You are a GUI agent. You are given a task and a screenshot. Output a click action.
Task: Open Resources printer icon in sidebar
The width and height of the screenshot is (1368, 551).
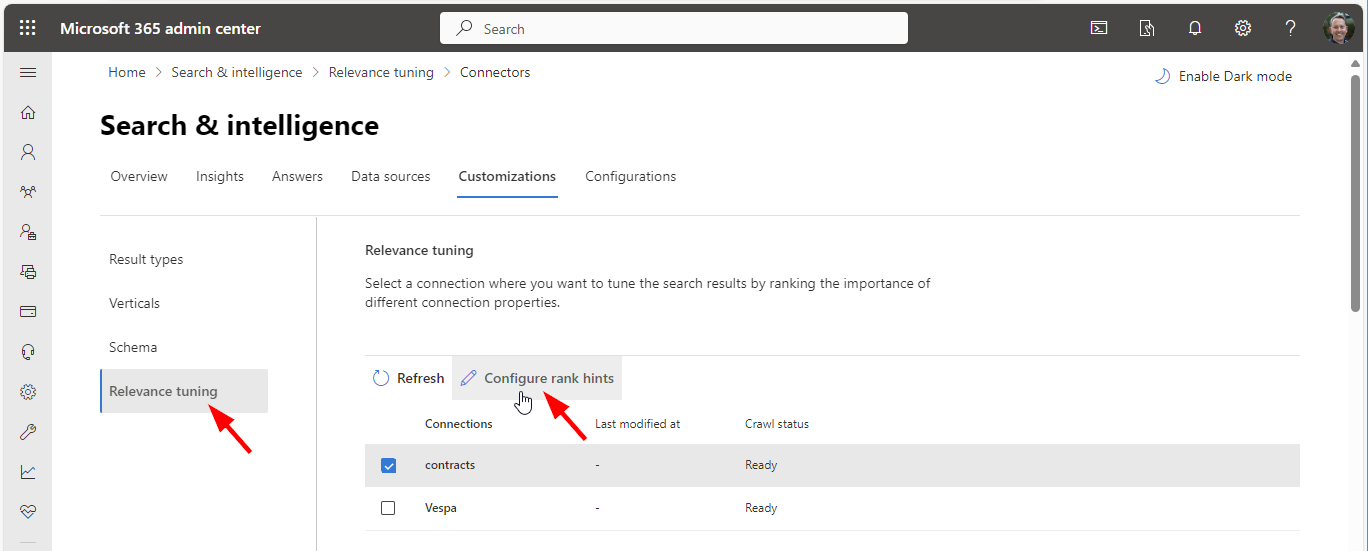point(28,271)
